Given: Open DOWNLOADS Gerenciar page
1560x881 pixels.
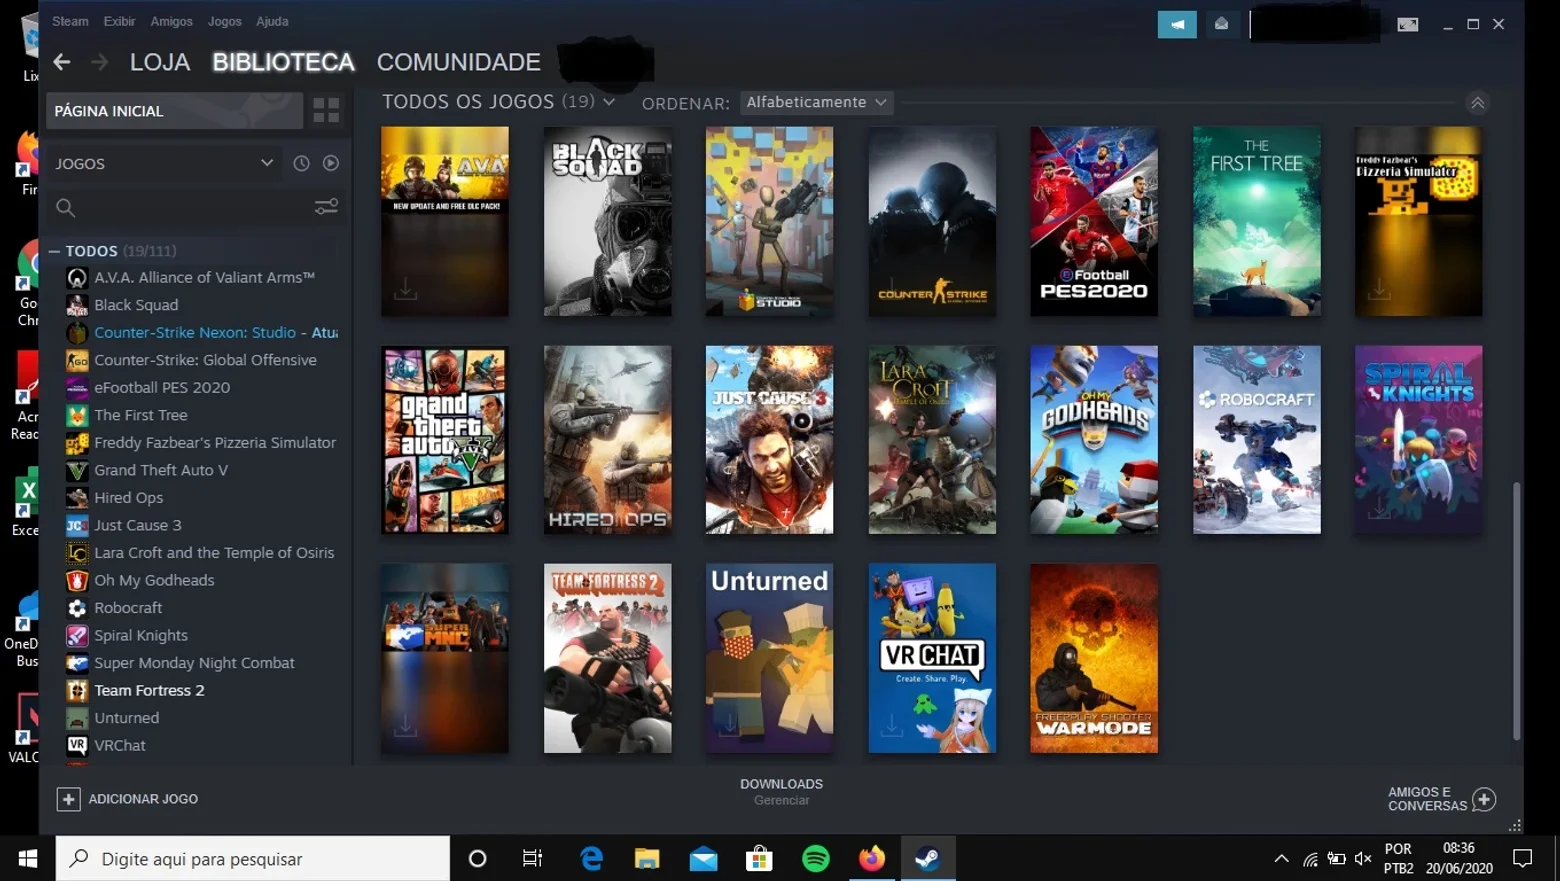Looking at the screenshot, I should 781,791.
